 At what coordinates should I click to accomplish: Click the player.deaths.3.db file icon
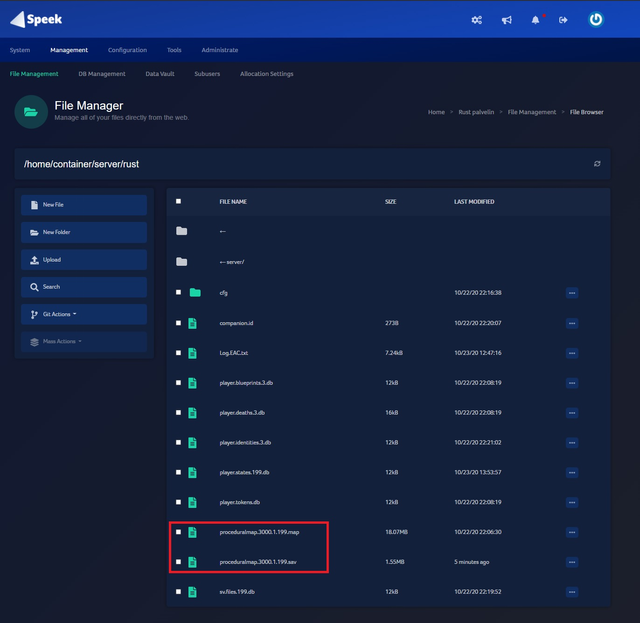pyautogui.click(x=192, y=412)
